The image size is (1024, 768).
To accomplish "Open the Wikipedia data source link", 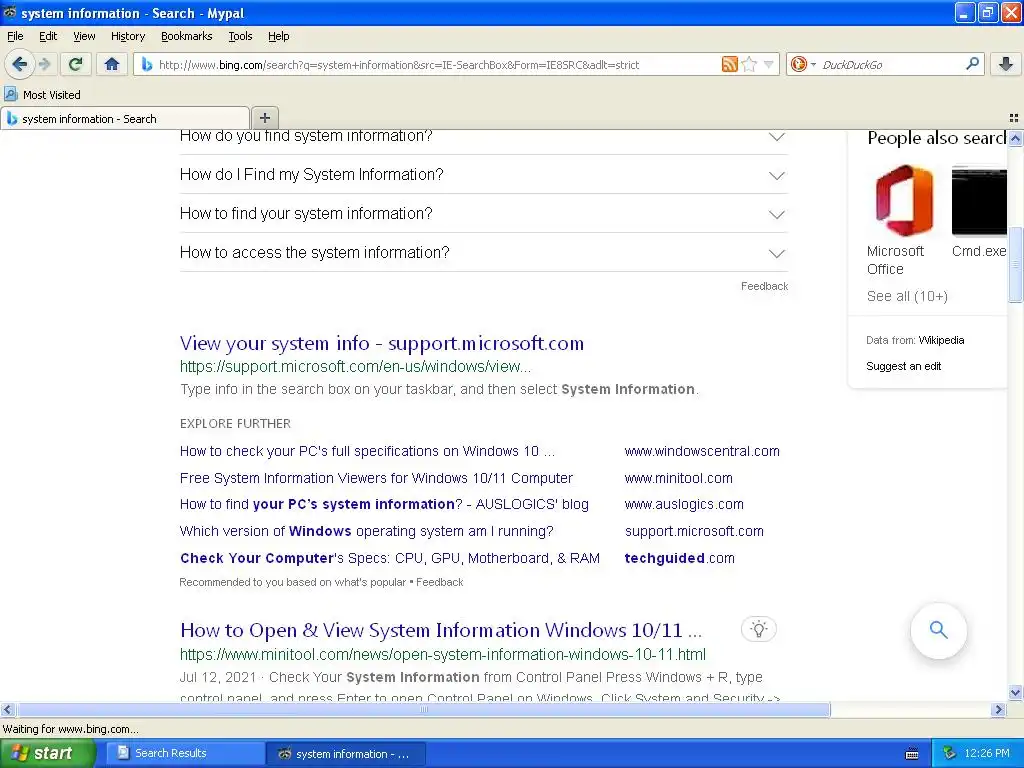I will (941, 340).
